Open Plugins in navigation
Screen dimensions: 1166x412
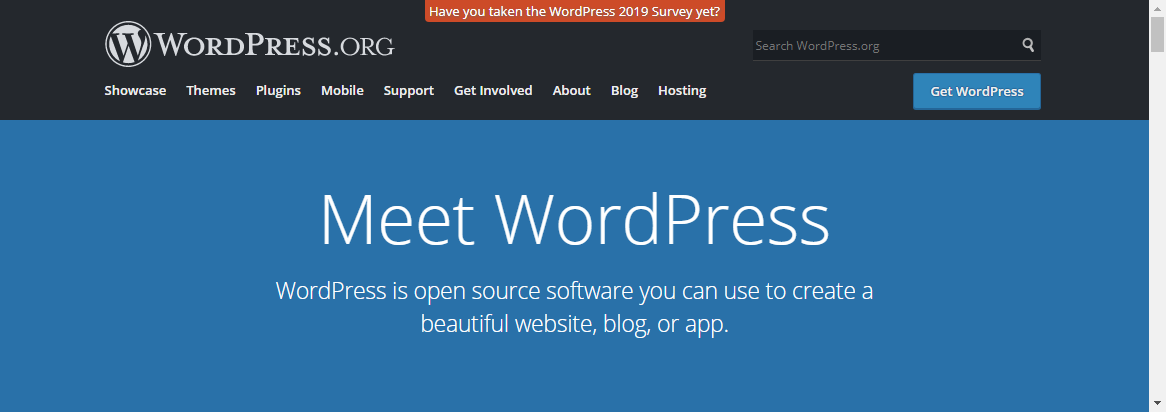[278, 91]
